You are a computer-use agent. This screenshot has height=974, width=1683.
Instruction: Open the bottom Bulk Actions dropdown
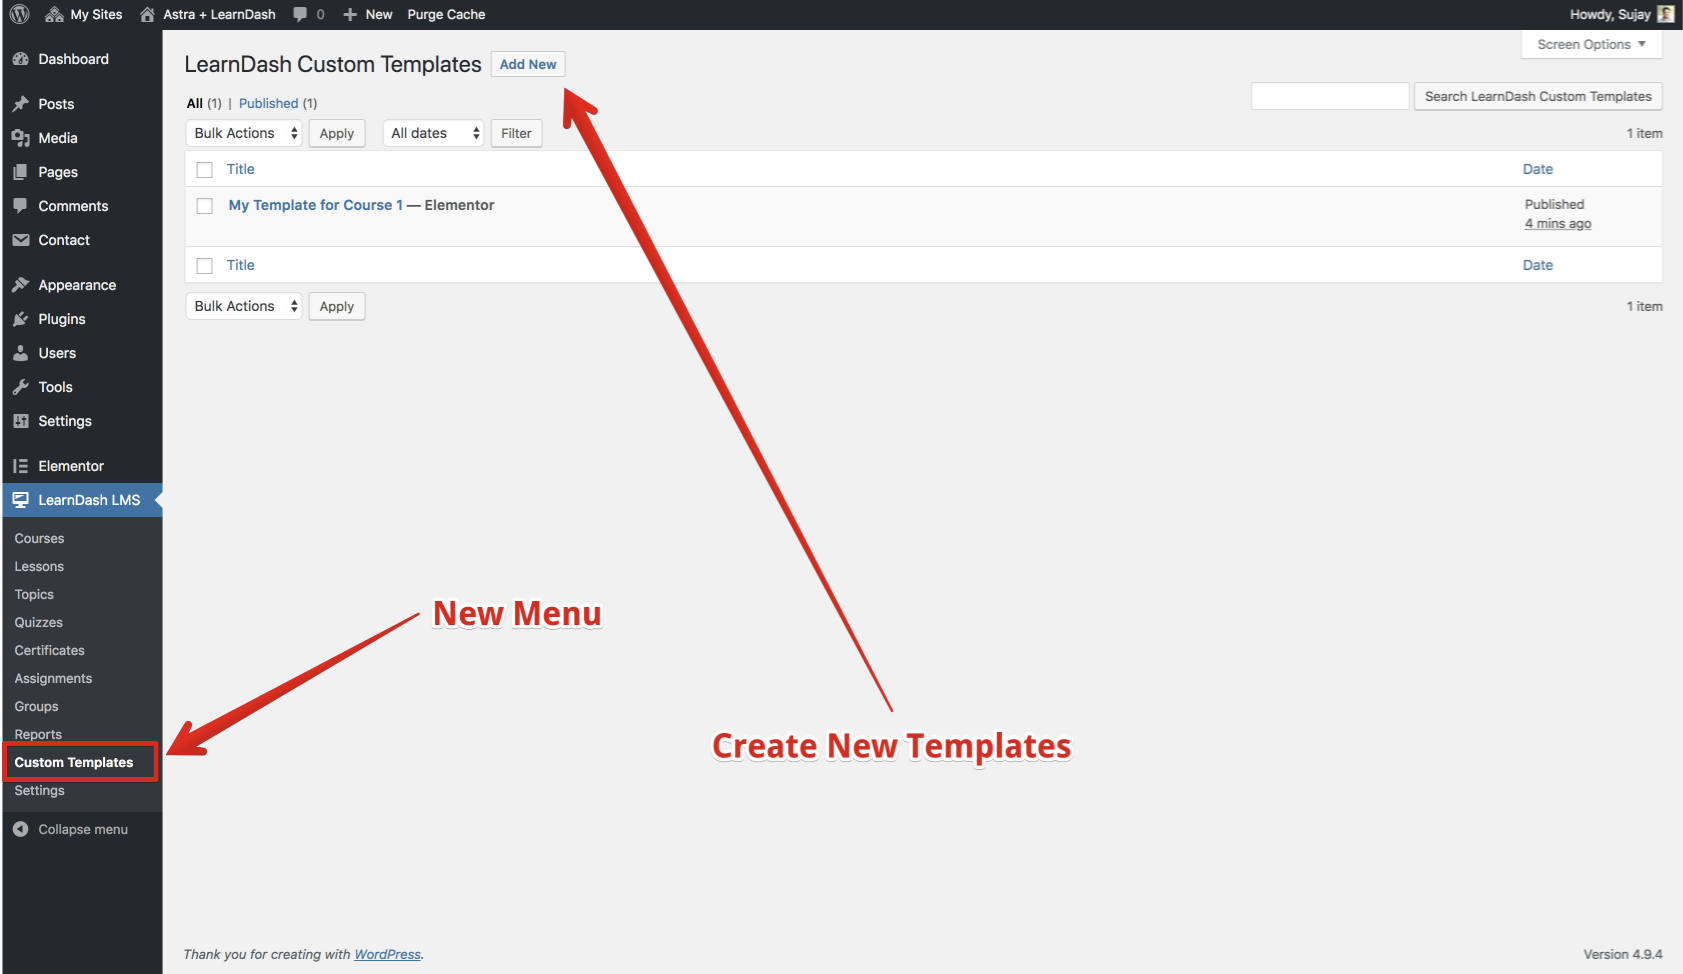tap(244, 306)
